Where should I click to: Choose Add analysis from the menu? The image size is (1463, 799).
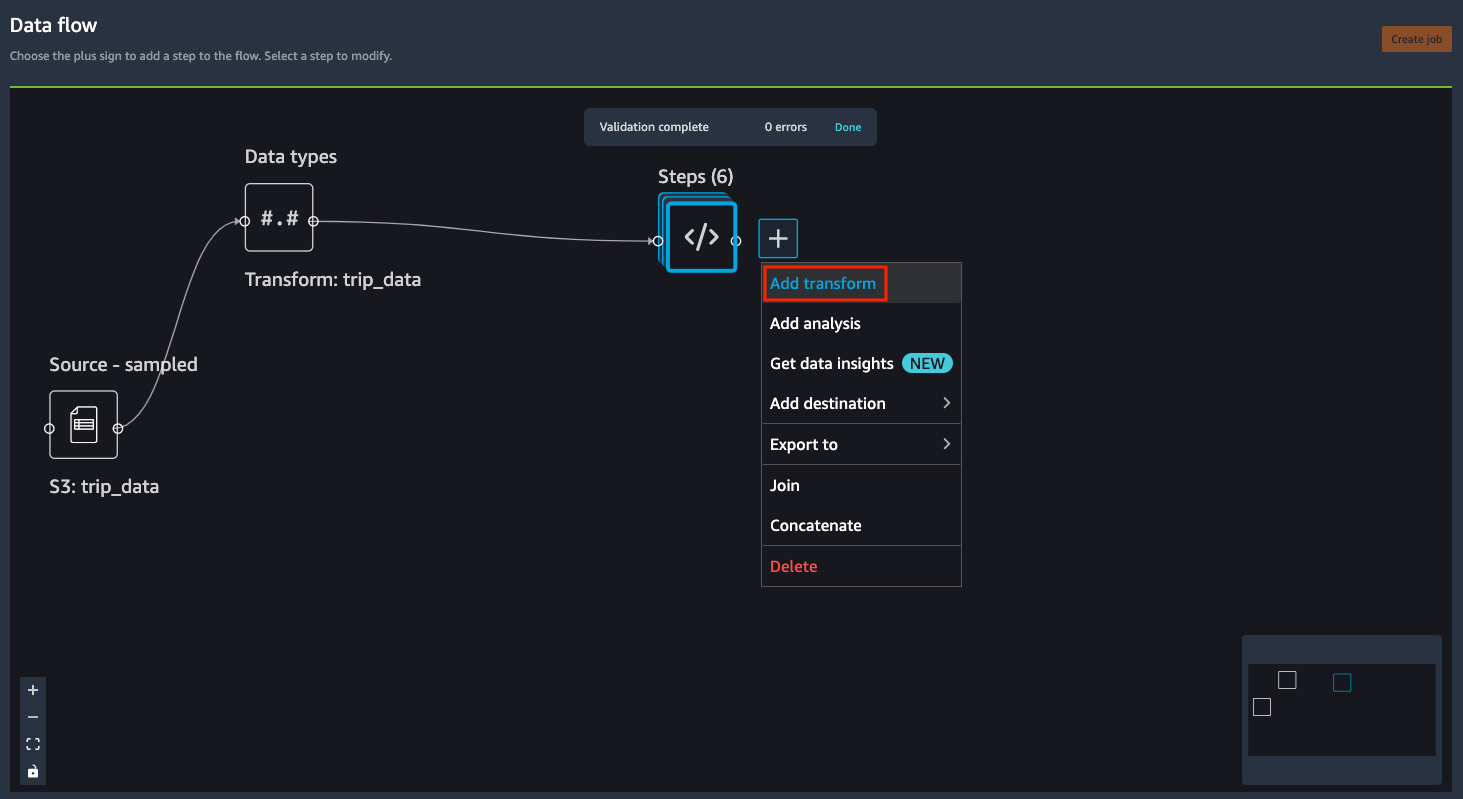[x=861, y=323]
